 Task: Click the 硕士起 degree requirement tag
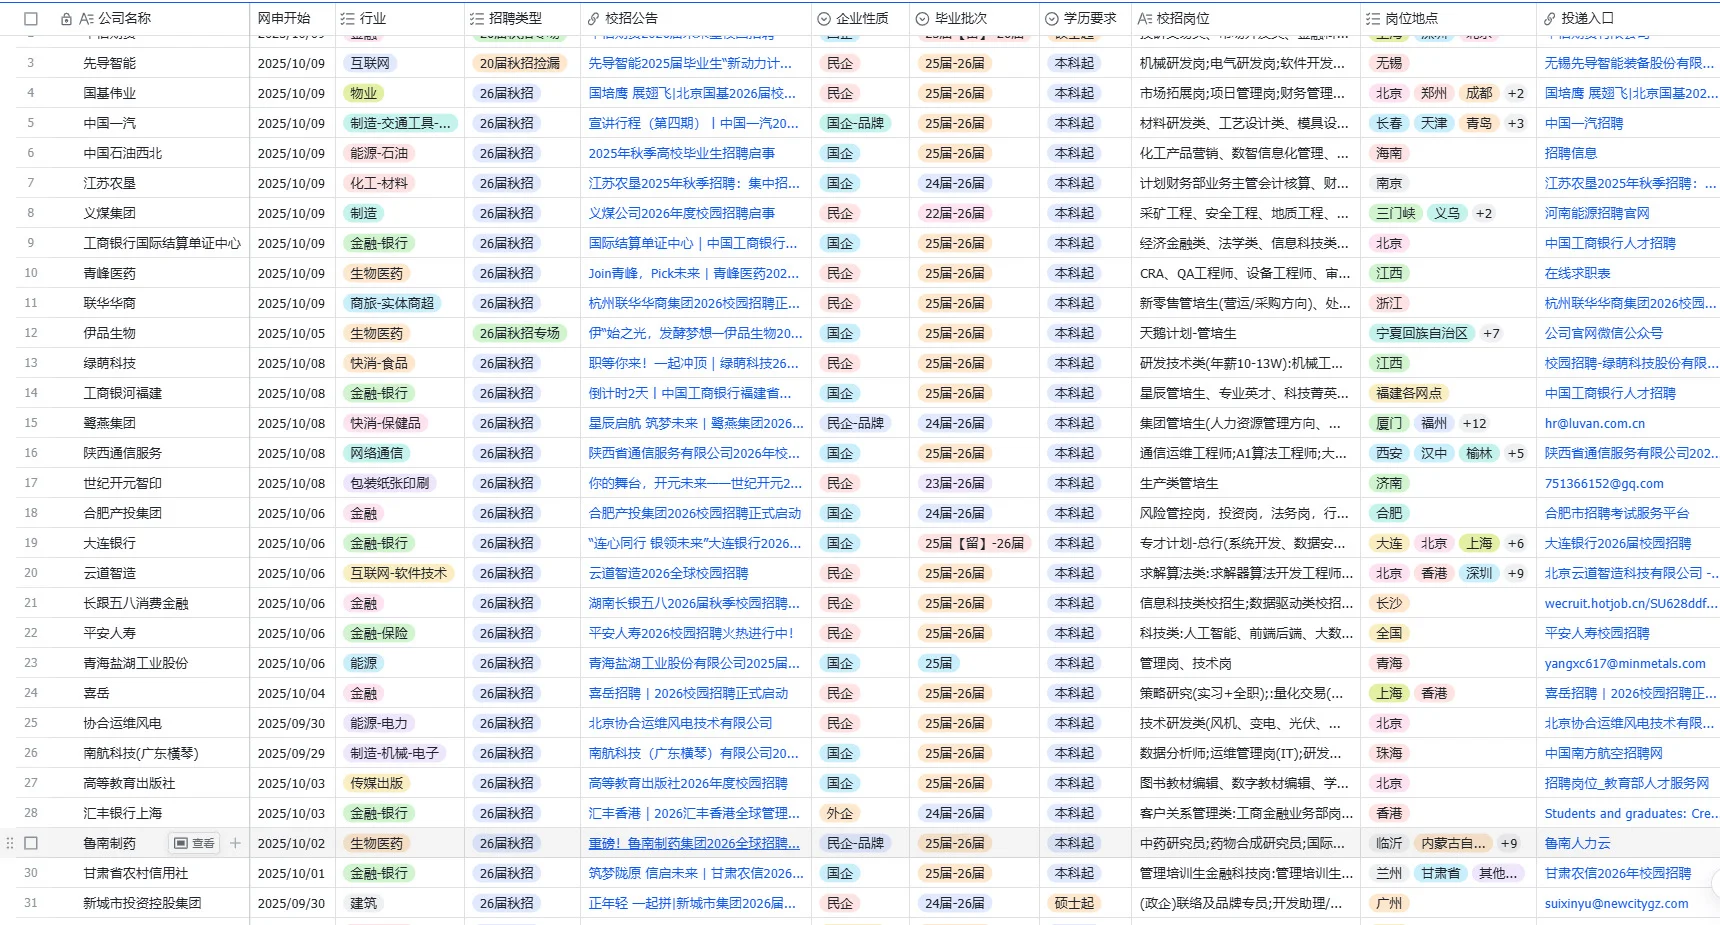(1074, 903)
